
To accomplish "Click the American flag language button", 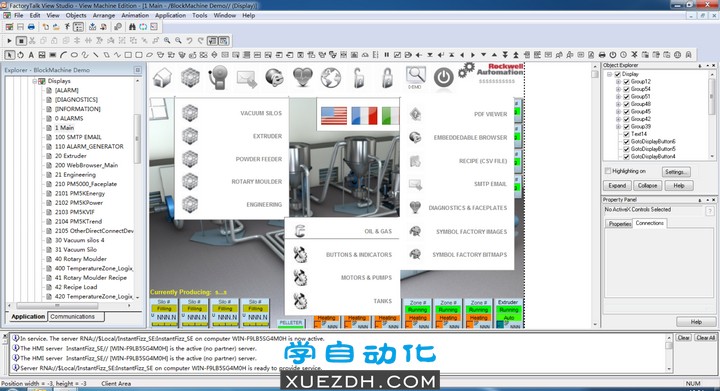I will (x=334, y=116).
